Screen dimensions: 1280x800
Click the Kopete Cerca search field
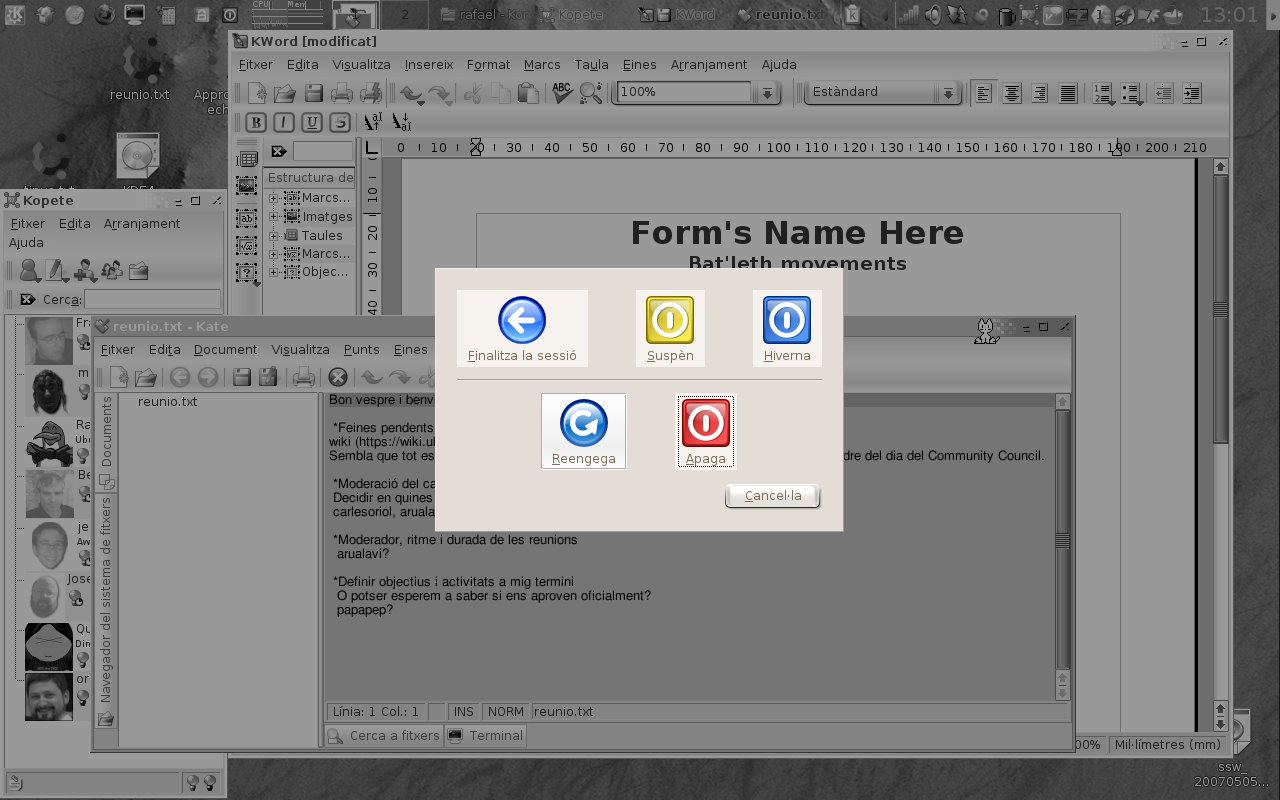(152, 299)
